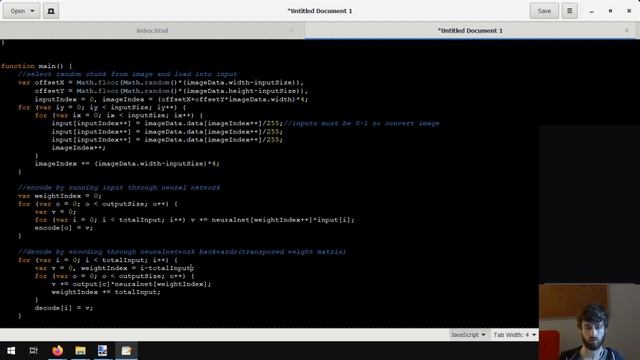Screen dimensions: 640x360
Task: Click the '//encode by running input' comment
Action: point(119,188)
